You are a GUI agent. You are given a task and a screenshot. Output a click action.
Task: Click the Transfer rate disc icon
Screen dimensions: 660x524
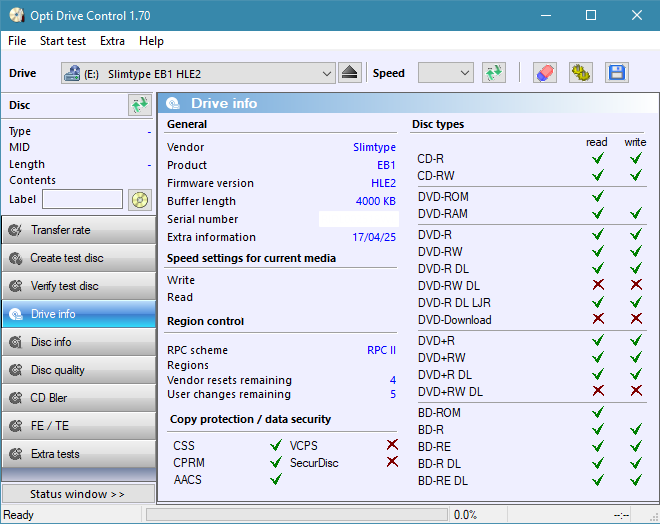pyautogui.click(x=16, y=230)
